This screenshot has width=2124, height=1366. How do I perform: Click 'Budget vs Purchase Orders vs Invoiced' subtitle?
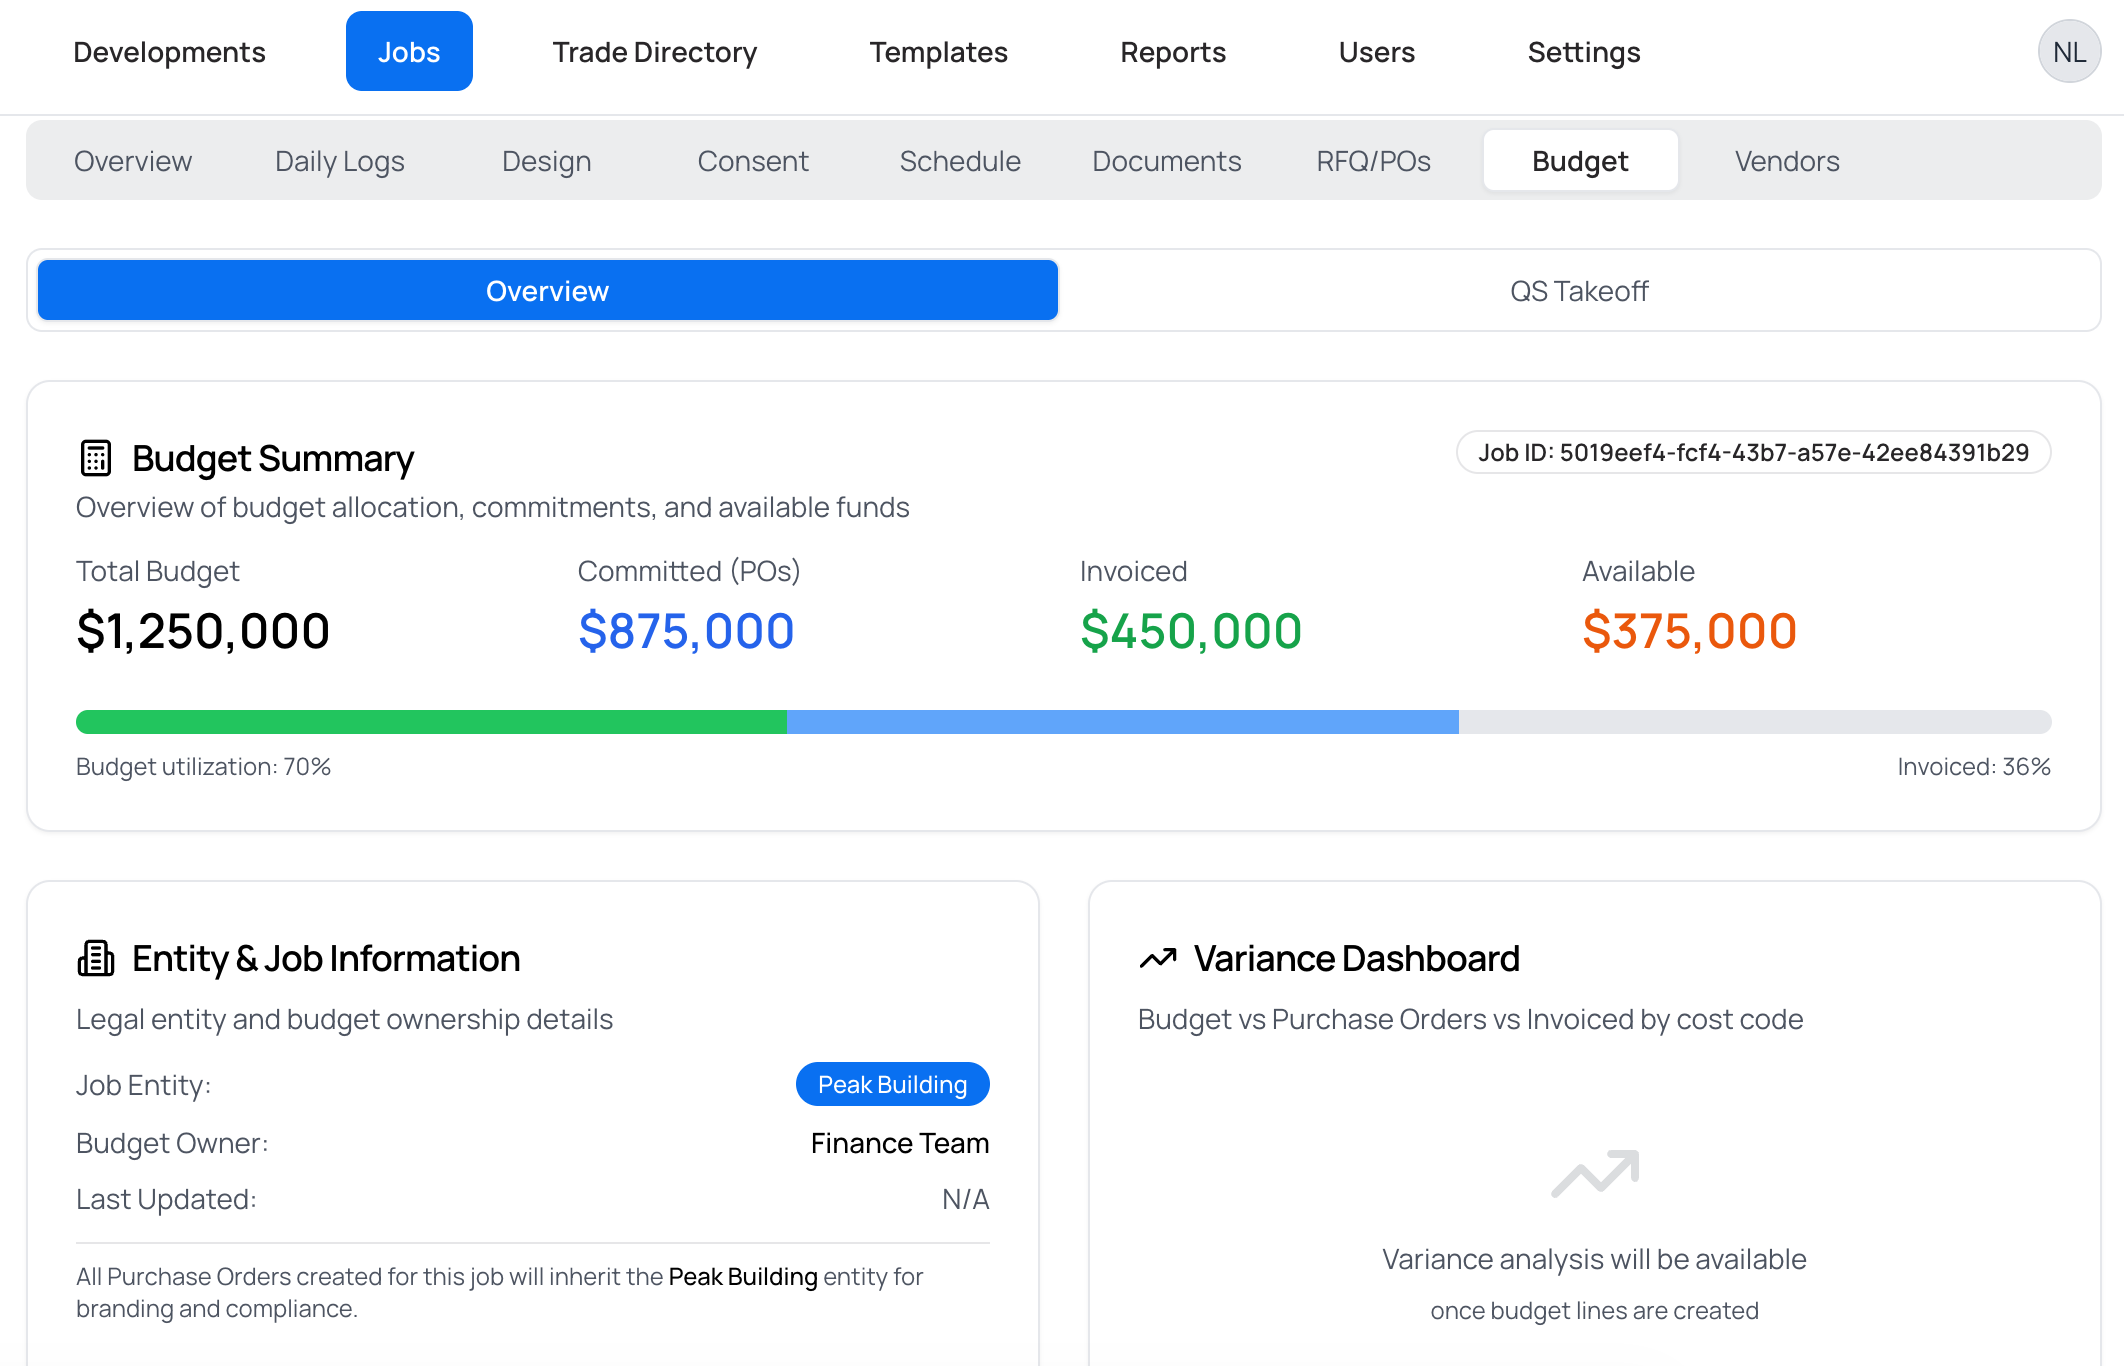coord(1470,1019)
